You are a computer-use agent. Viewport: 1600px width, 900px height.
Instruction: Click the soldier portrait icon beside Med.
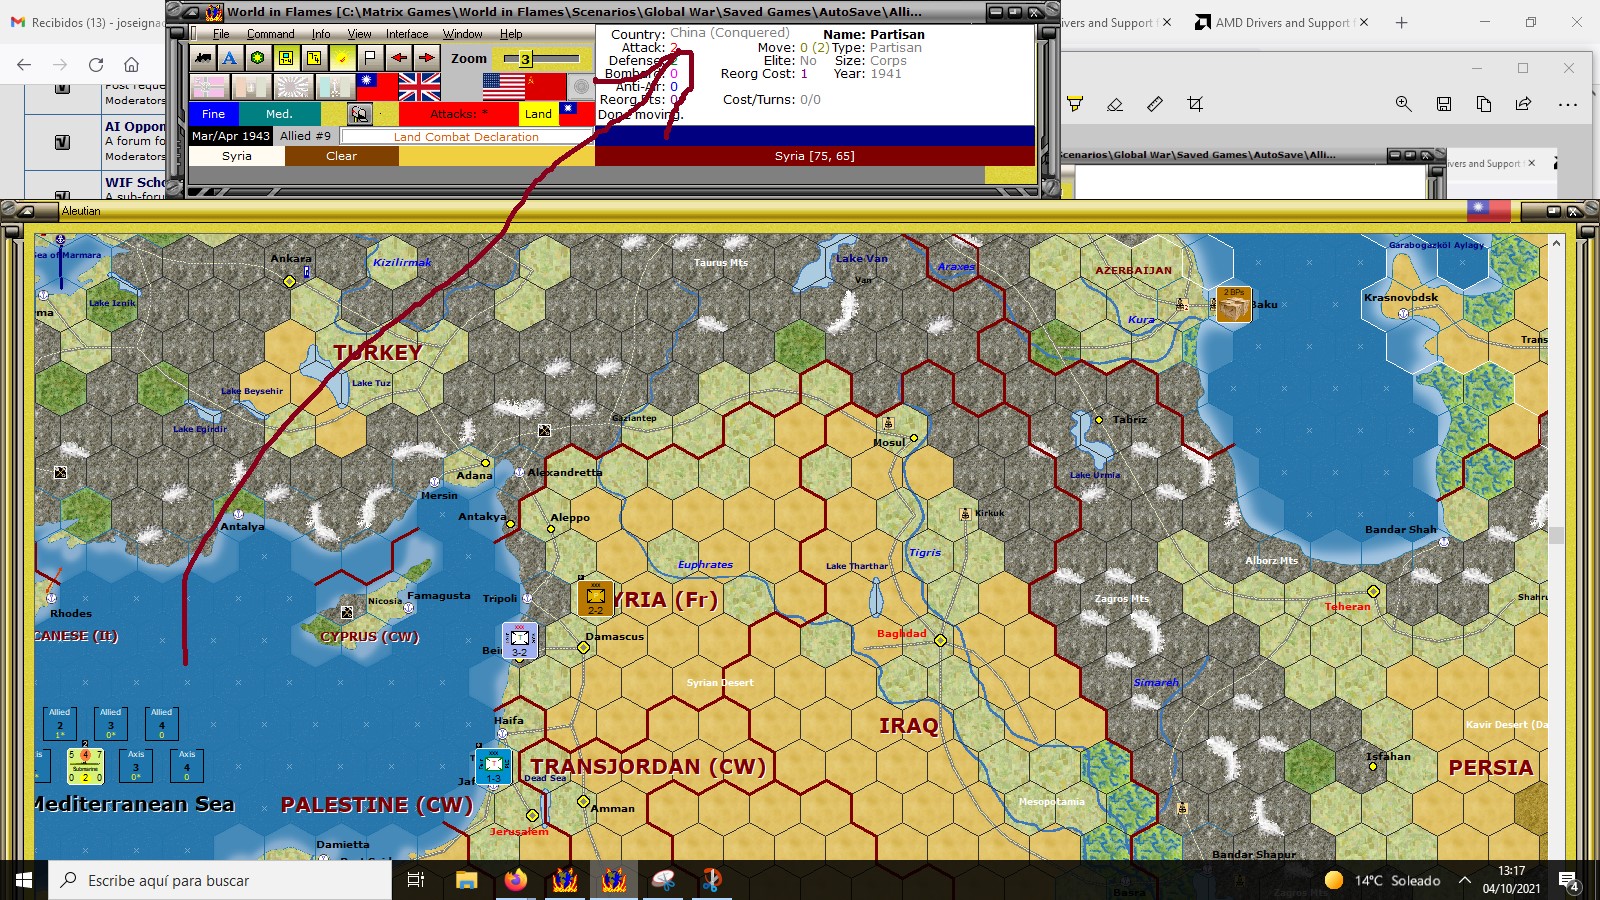(360, 114)
